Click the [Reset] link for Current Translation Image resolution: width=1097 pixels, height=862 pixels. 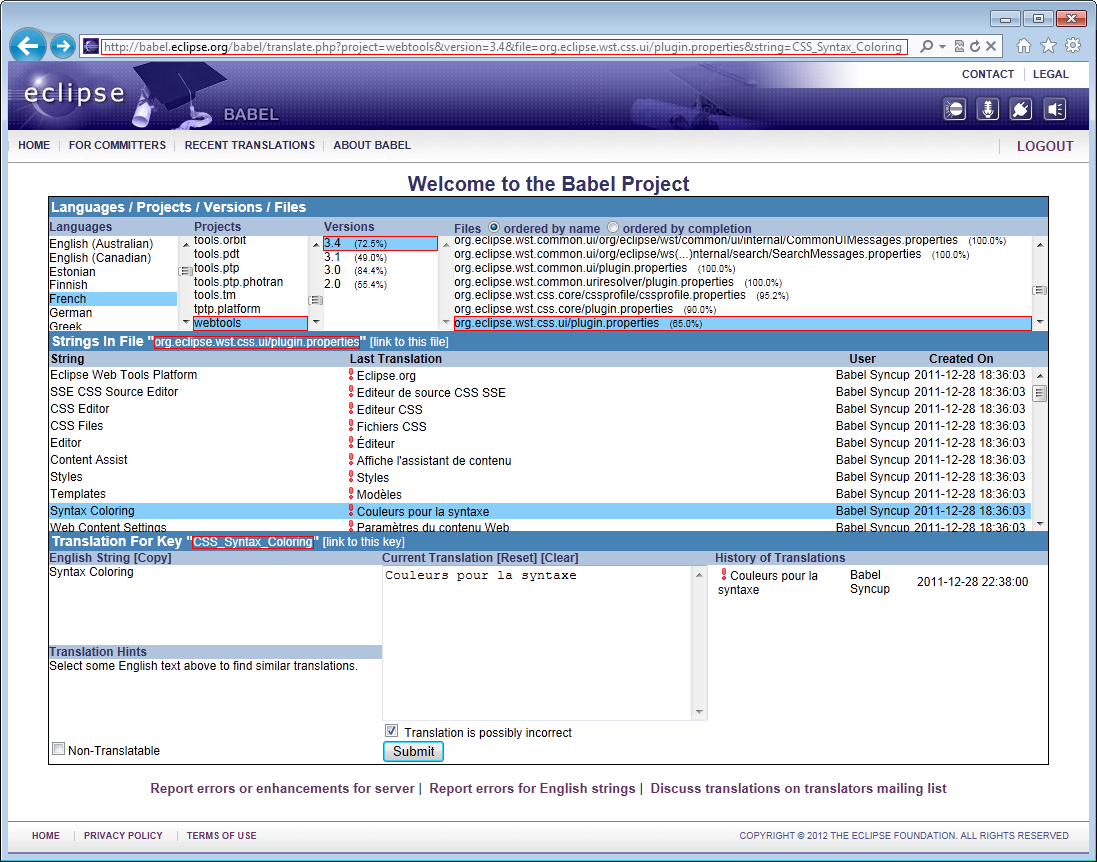coord(517,558)
